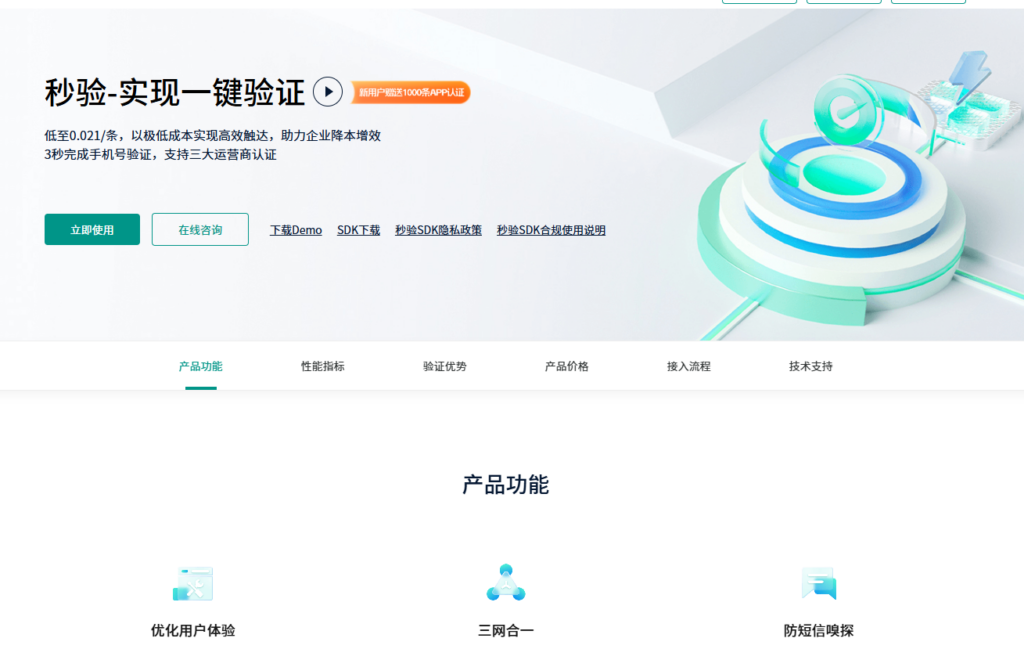The height and width of the screenshot is (649, 1024).
Task: Click the SDK下载 link
Action: [358, 229]
